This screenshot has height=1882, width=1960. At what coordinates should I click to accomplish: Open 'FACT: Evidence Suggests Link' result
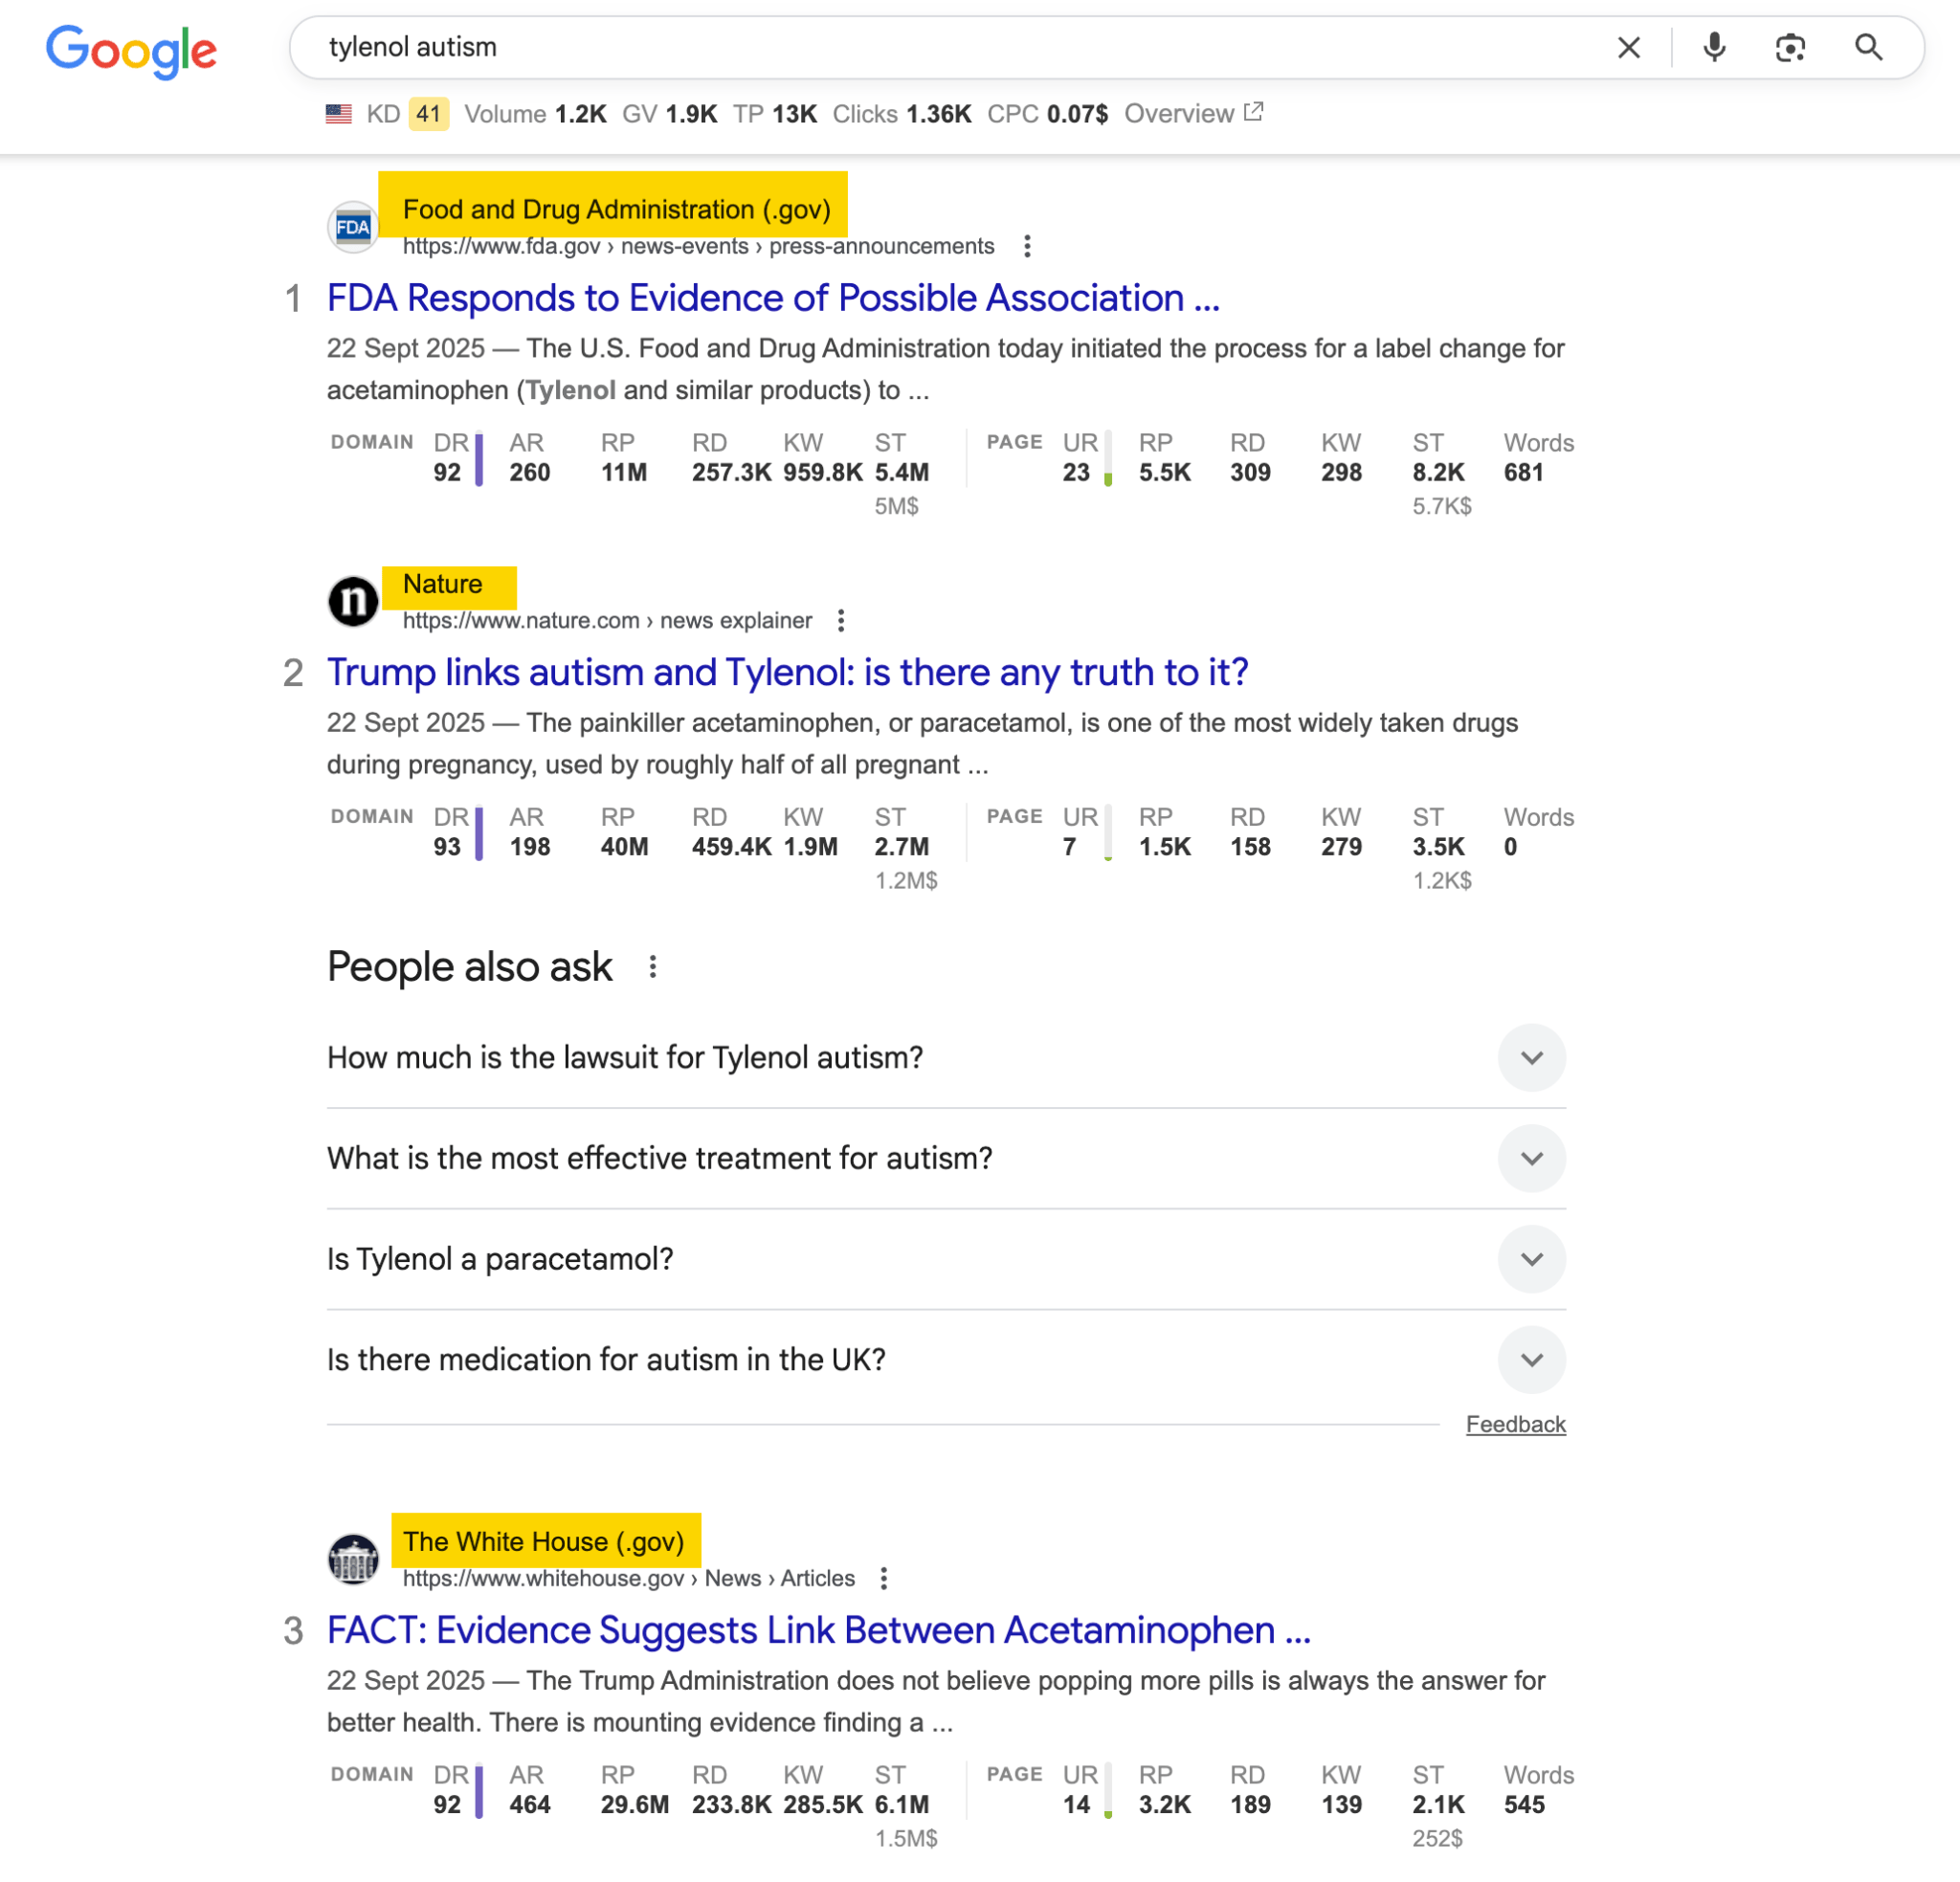[818, 1630]
